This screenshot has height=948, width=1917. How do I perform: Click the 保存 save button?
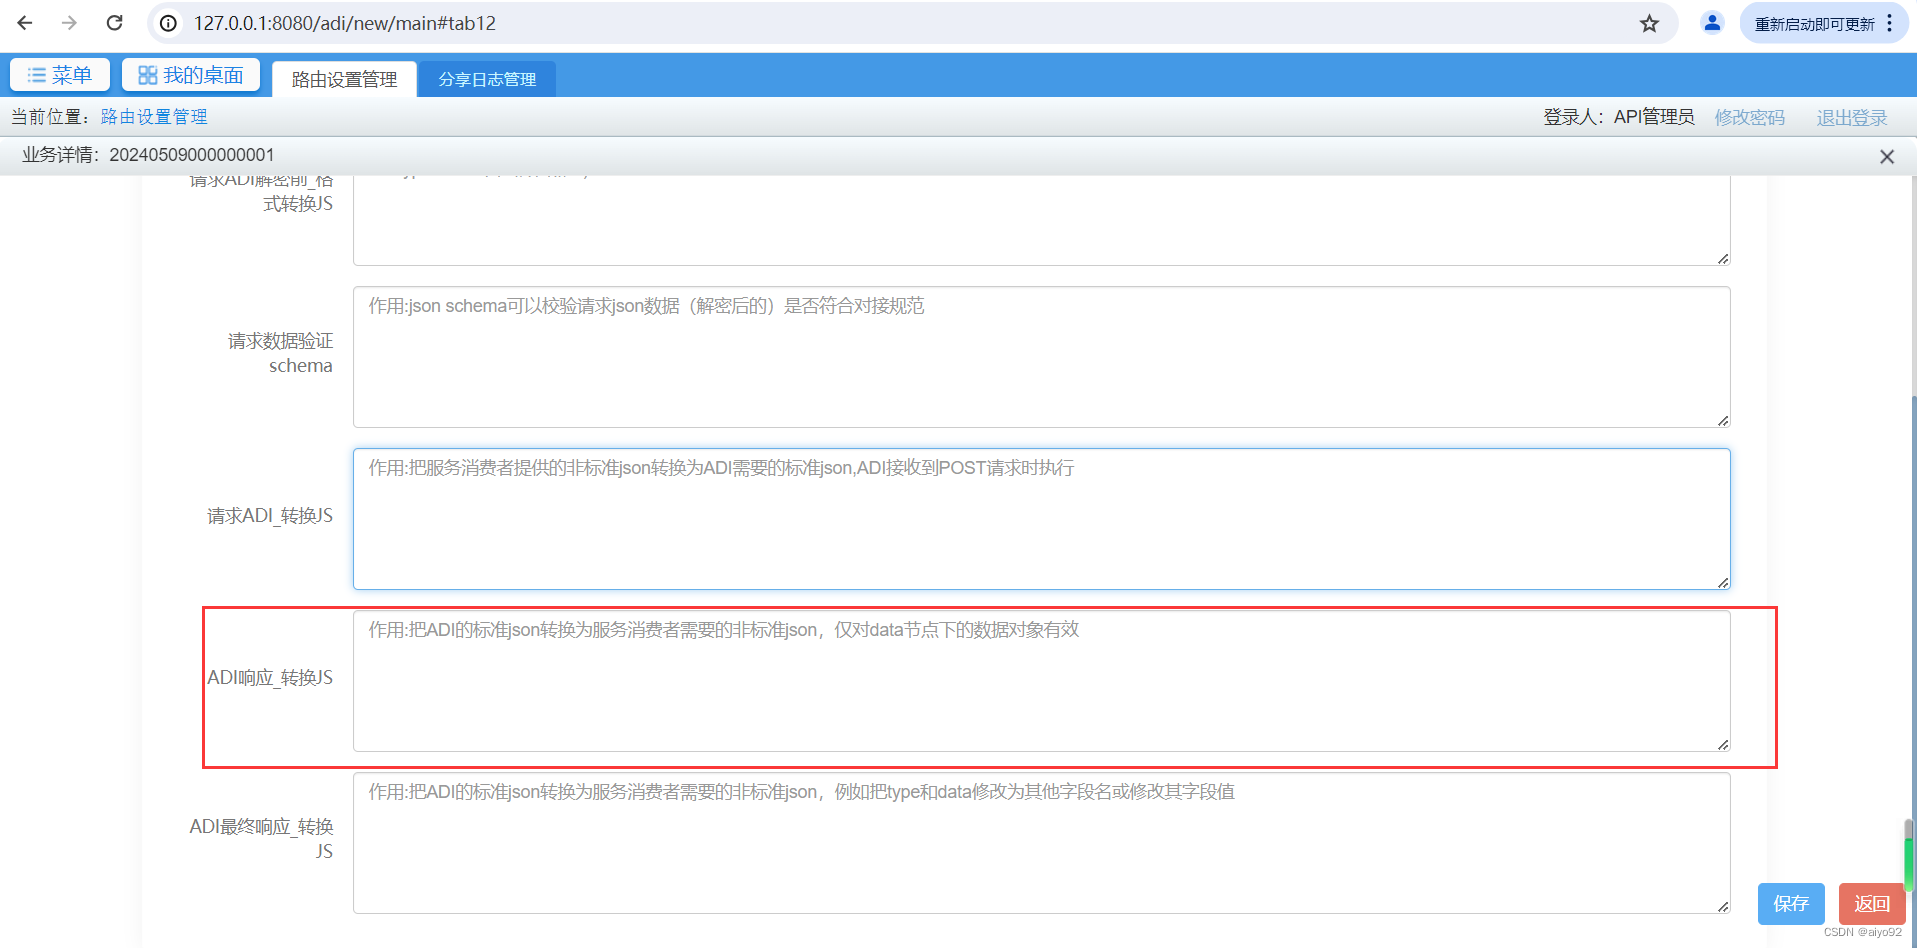point(1791,904)
